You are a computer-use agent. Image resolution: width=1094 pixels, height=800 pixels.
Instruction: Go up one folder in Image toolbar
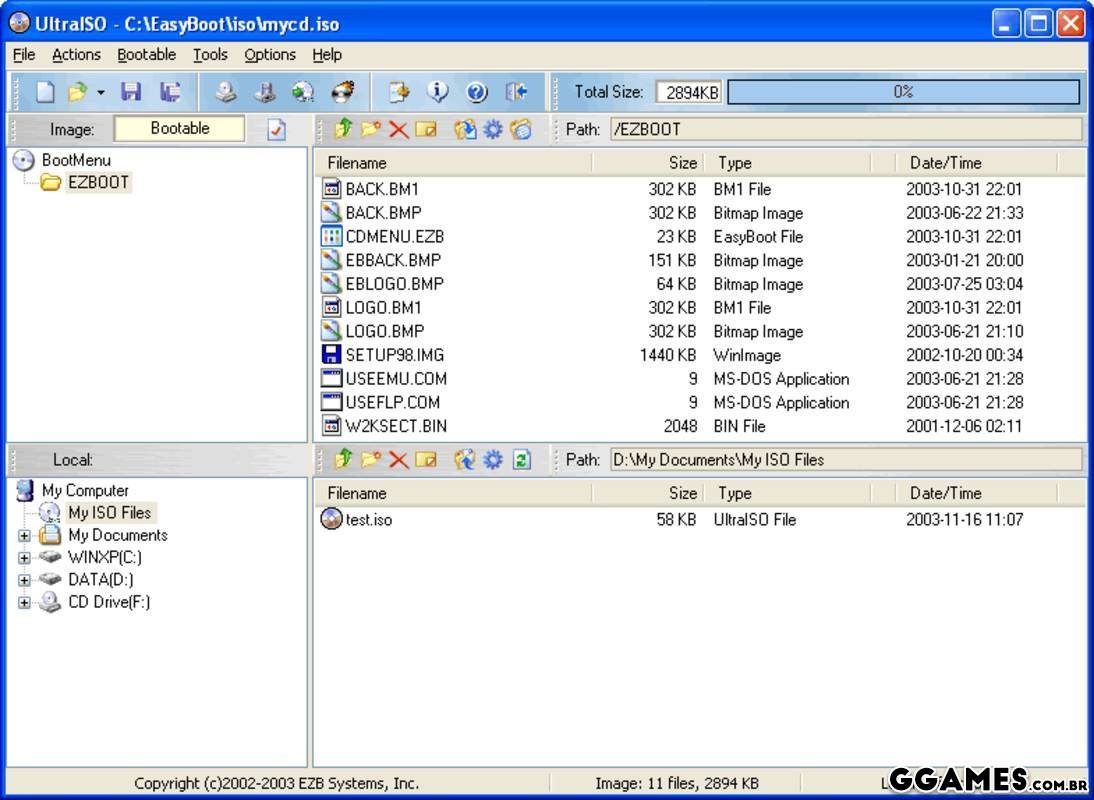344,129
